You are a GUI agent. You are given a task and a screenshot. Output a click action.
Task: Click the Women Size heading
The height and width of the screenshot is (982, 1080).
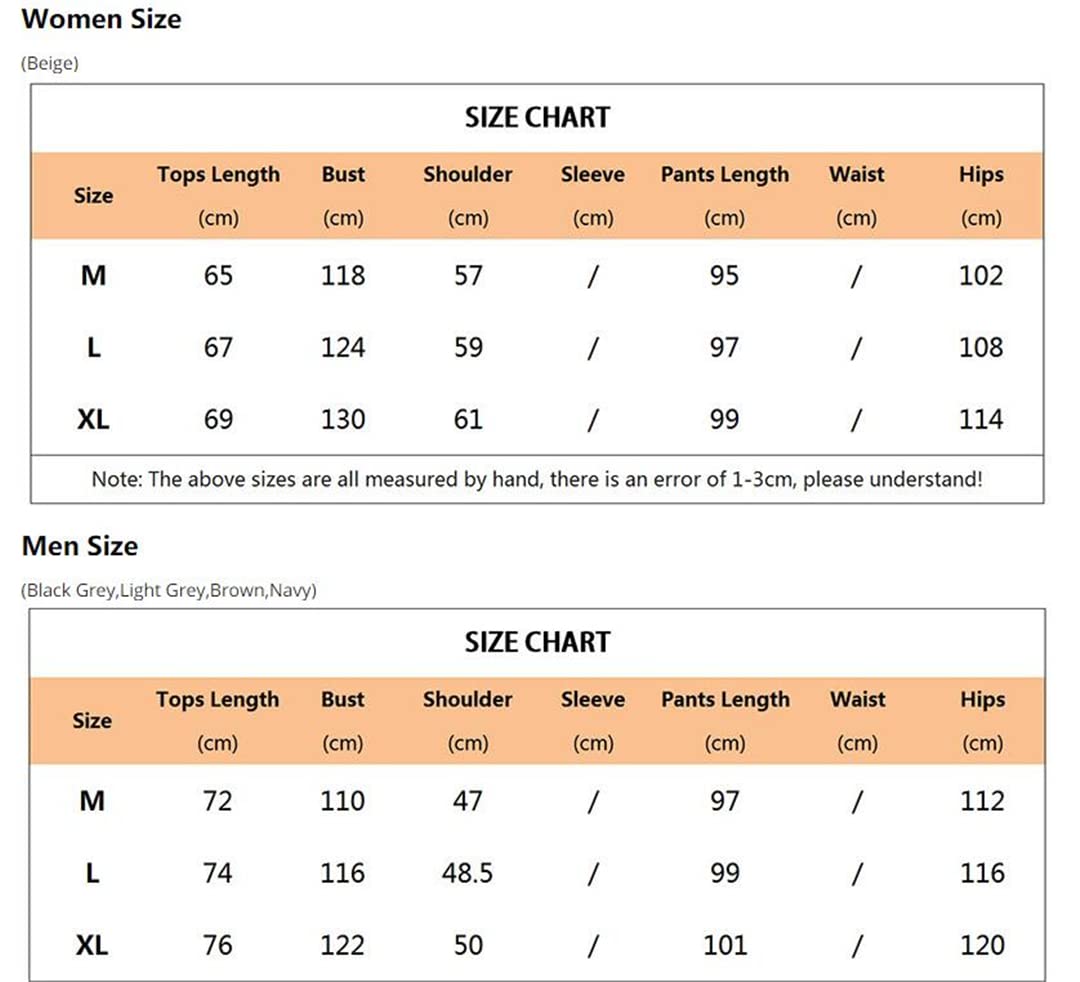pyautogui.click(x=101, y=19)
